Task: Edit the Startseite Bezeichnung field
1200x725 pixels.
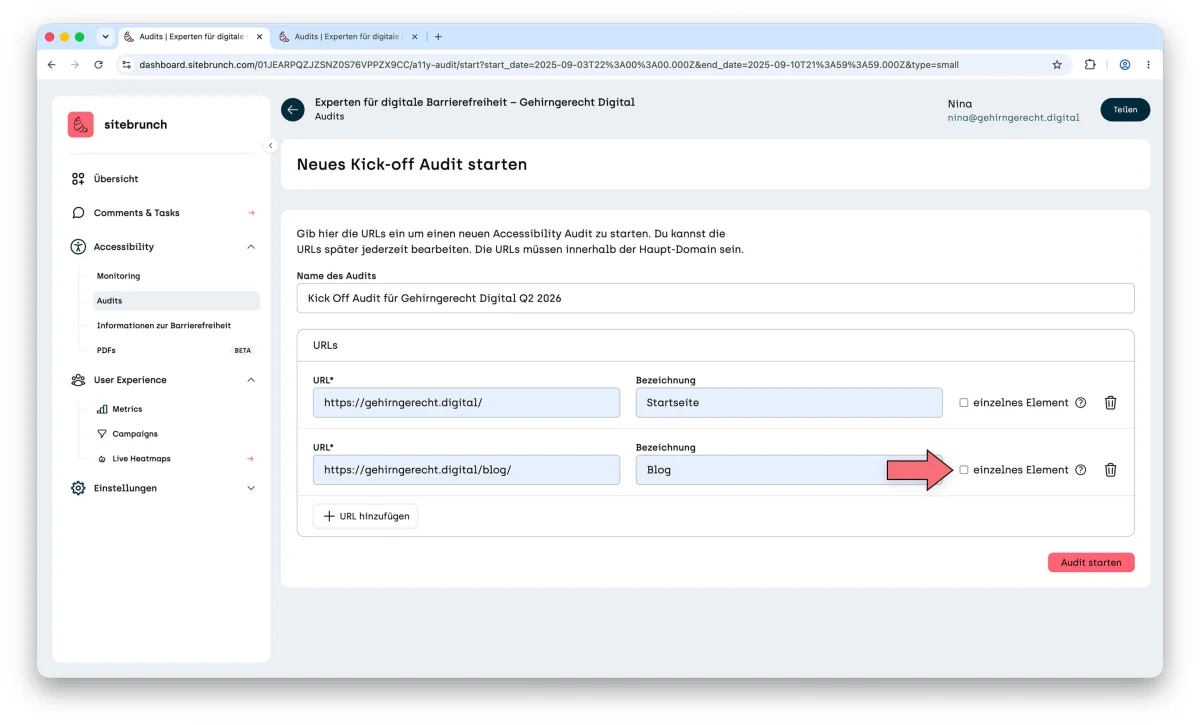Action: [x=789, y=403]
